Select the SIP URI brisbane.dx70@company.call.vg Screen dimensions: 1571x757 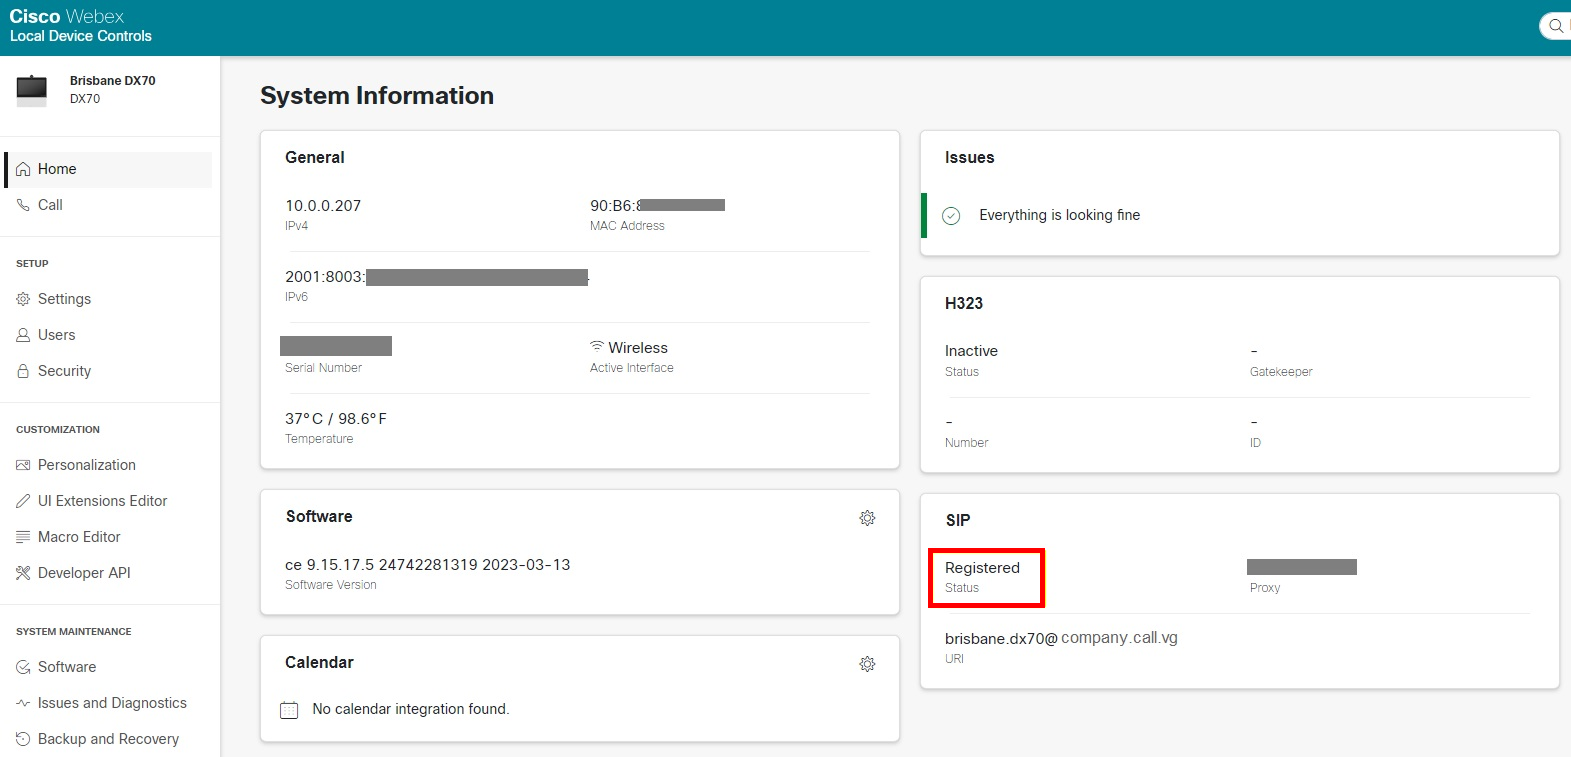(x=1061, y=638)
